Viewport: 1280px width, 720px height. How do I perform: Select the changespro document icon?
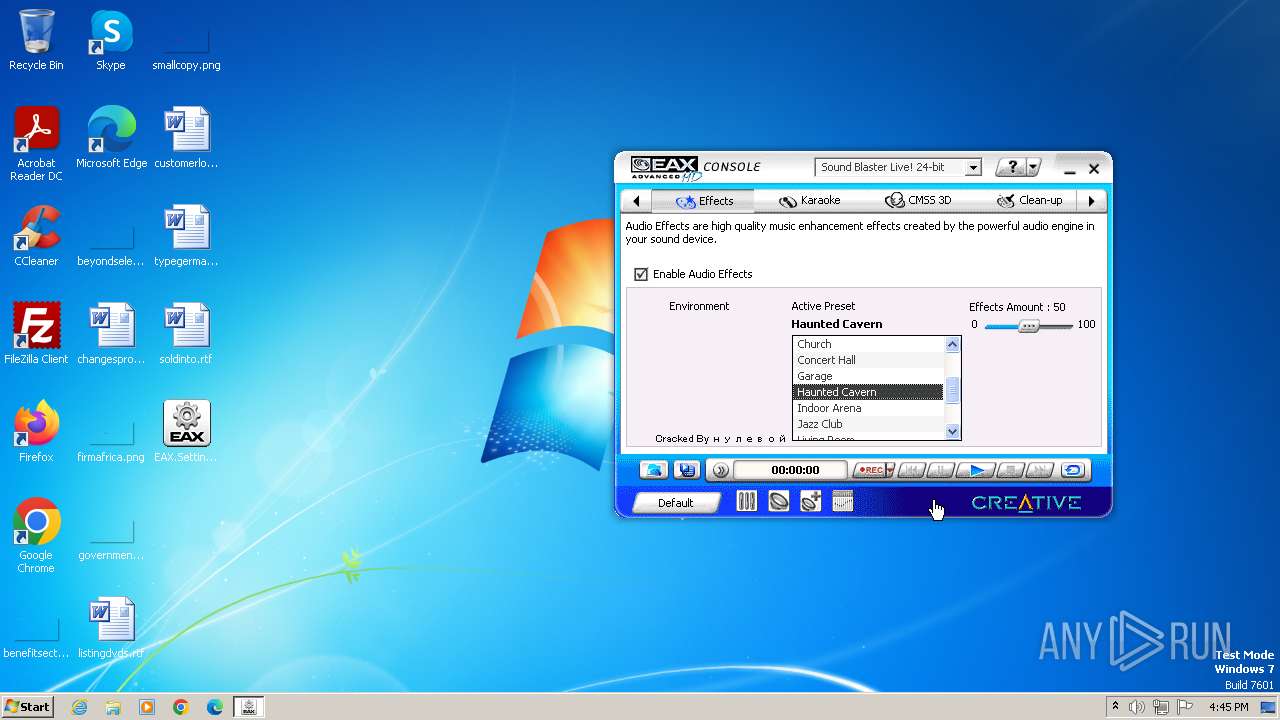click(111, 334)
